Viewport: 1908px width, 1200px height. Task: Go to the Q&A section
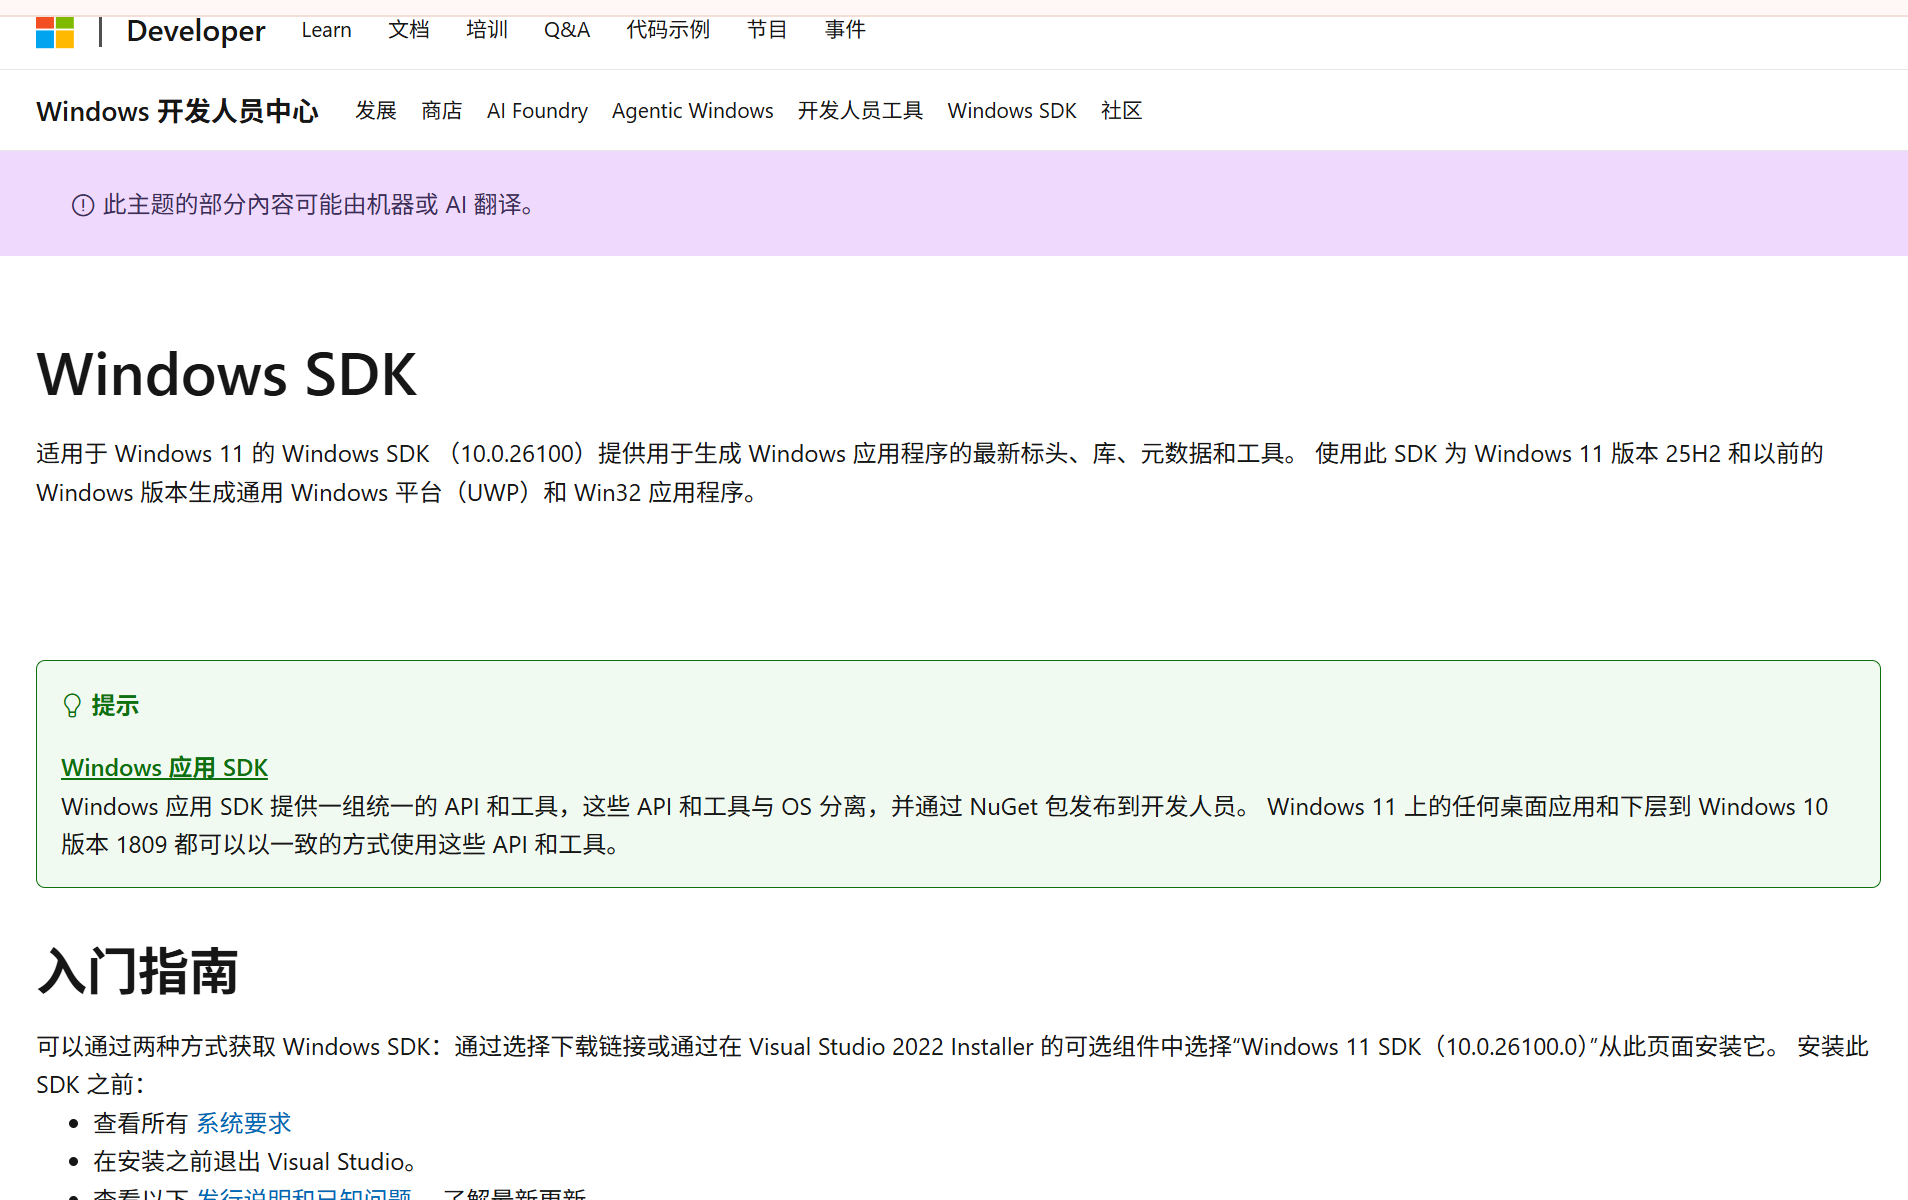point(567,30)
